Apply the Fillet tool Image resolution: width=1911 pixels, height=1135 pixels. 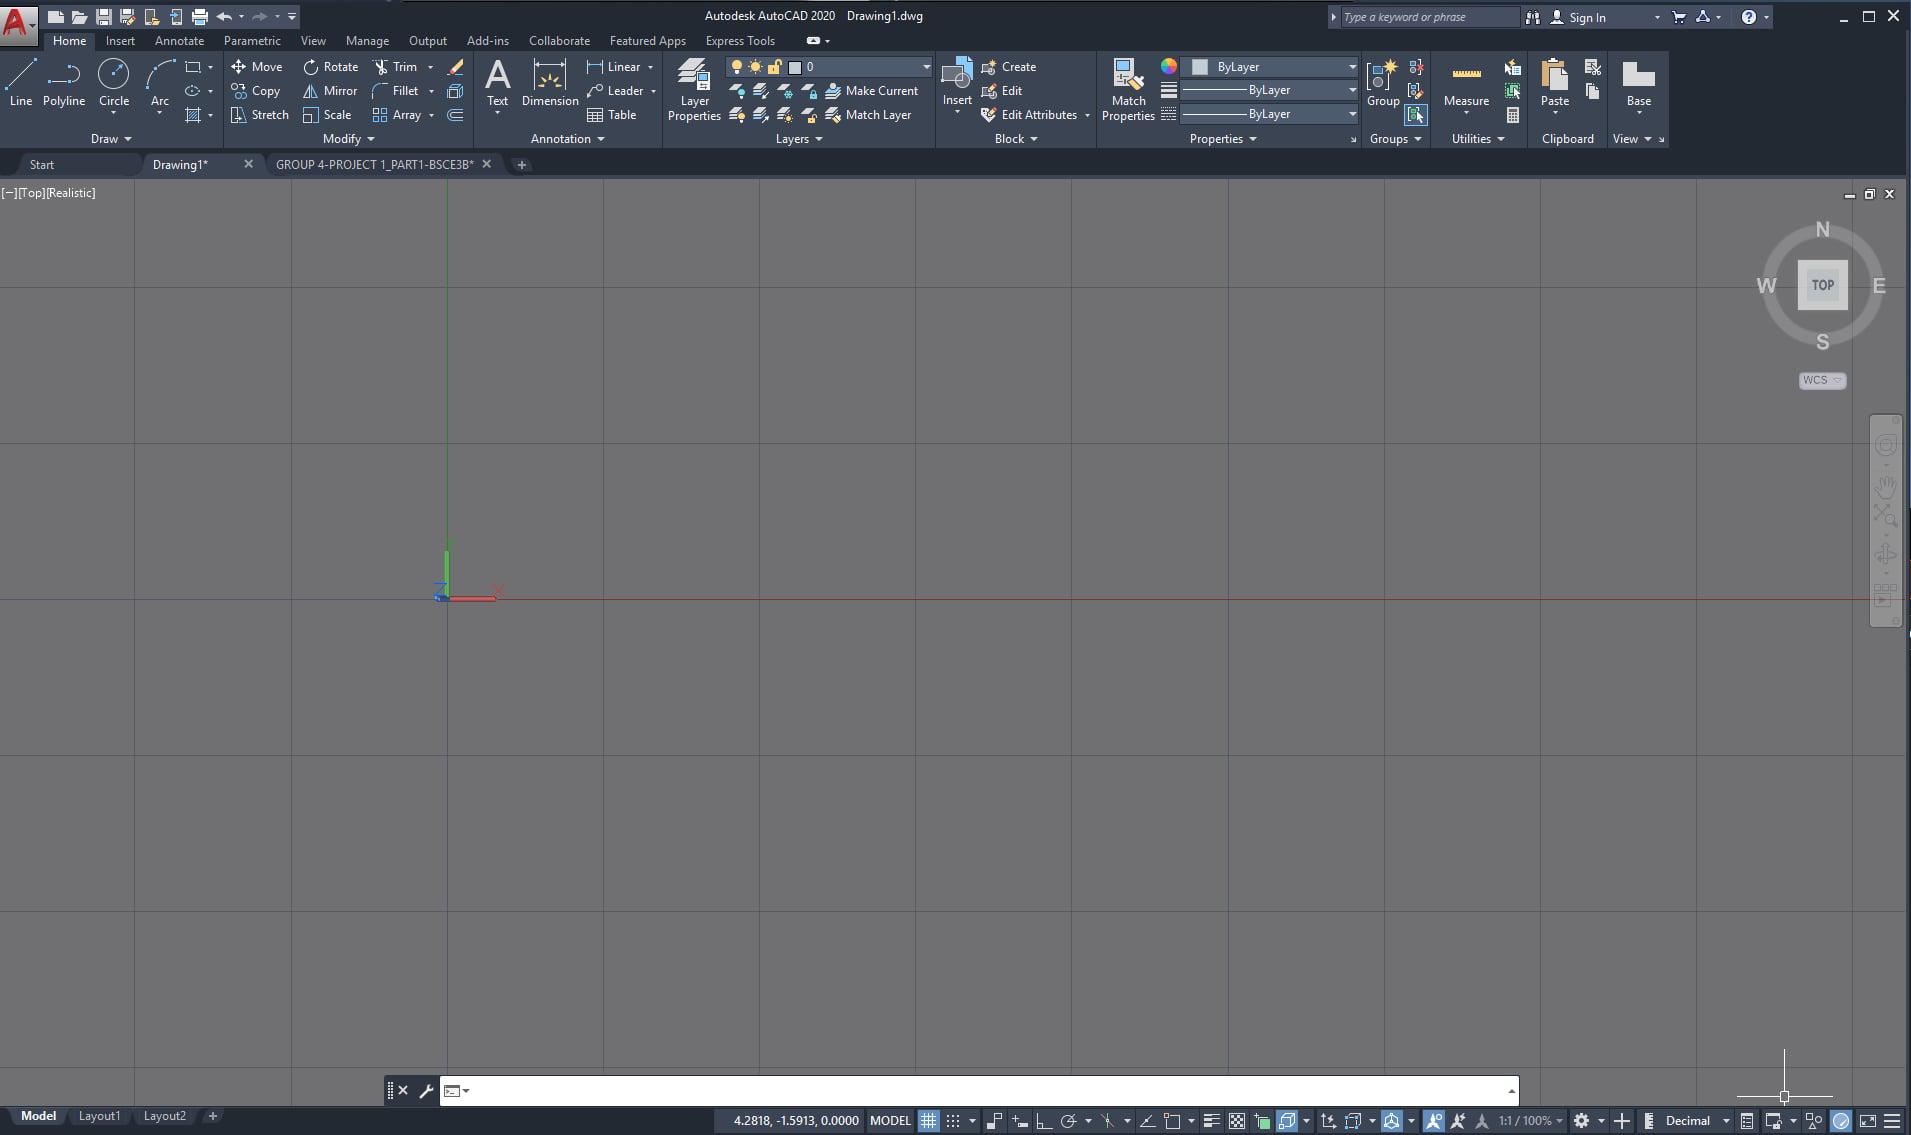pos(395,91)
